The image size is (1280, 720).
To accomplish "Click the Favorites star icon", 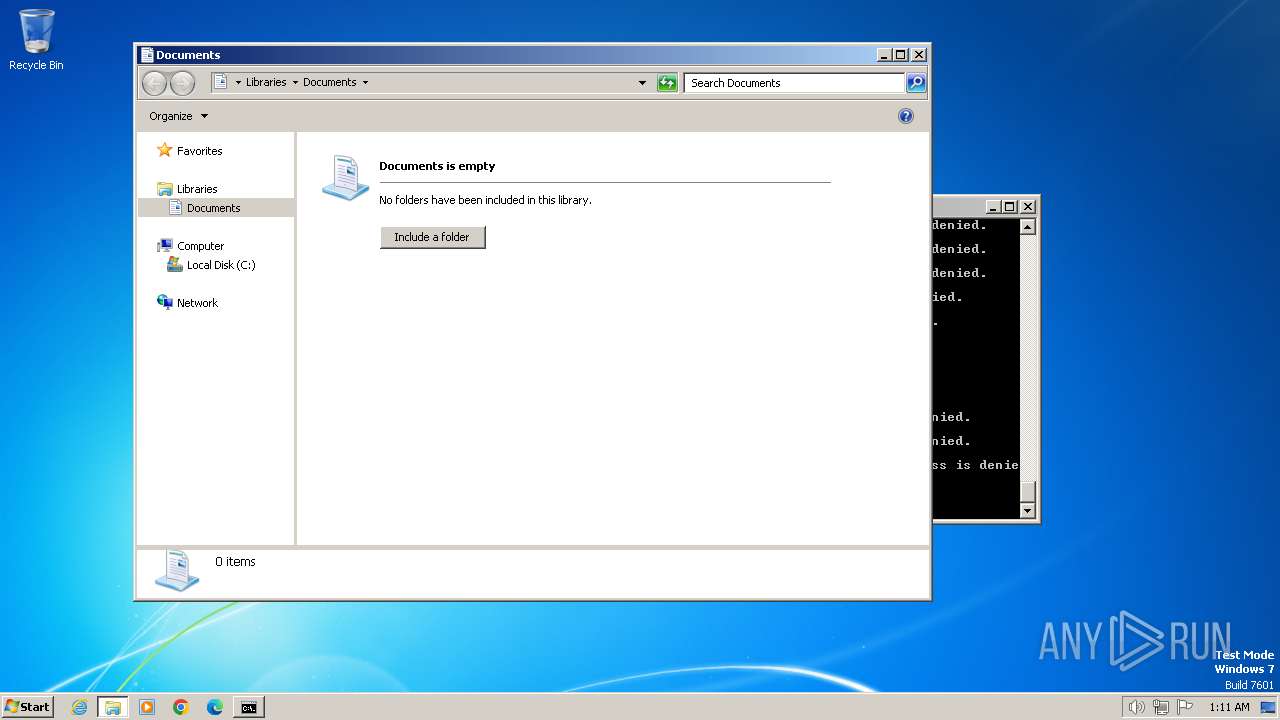I will click(165, 150).
